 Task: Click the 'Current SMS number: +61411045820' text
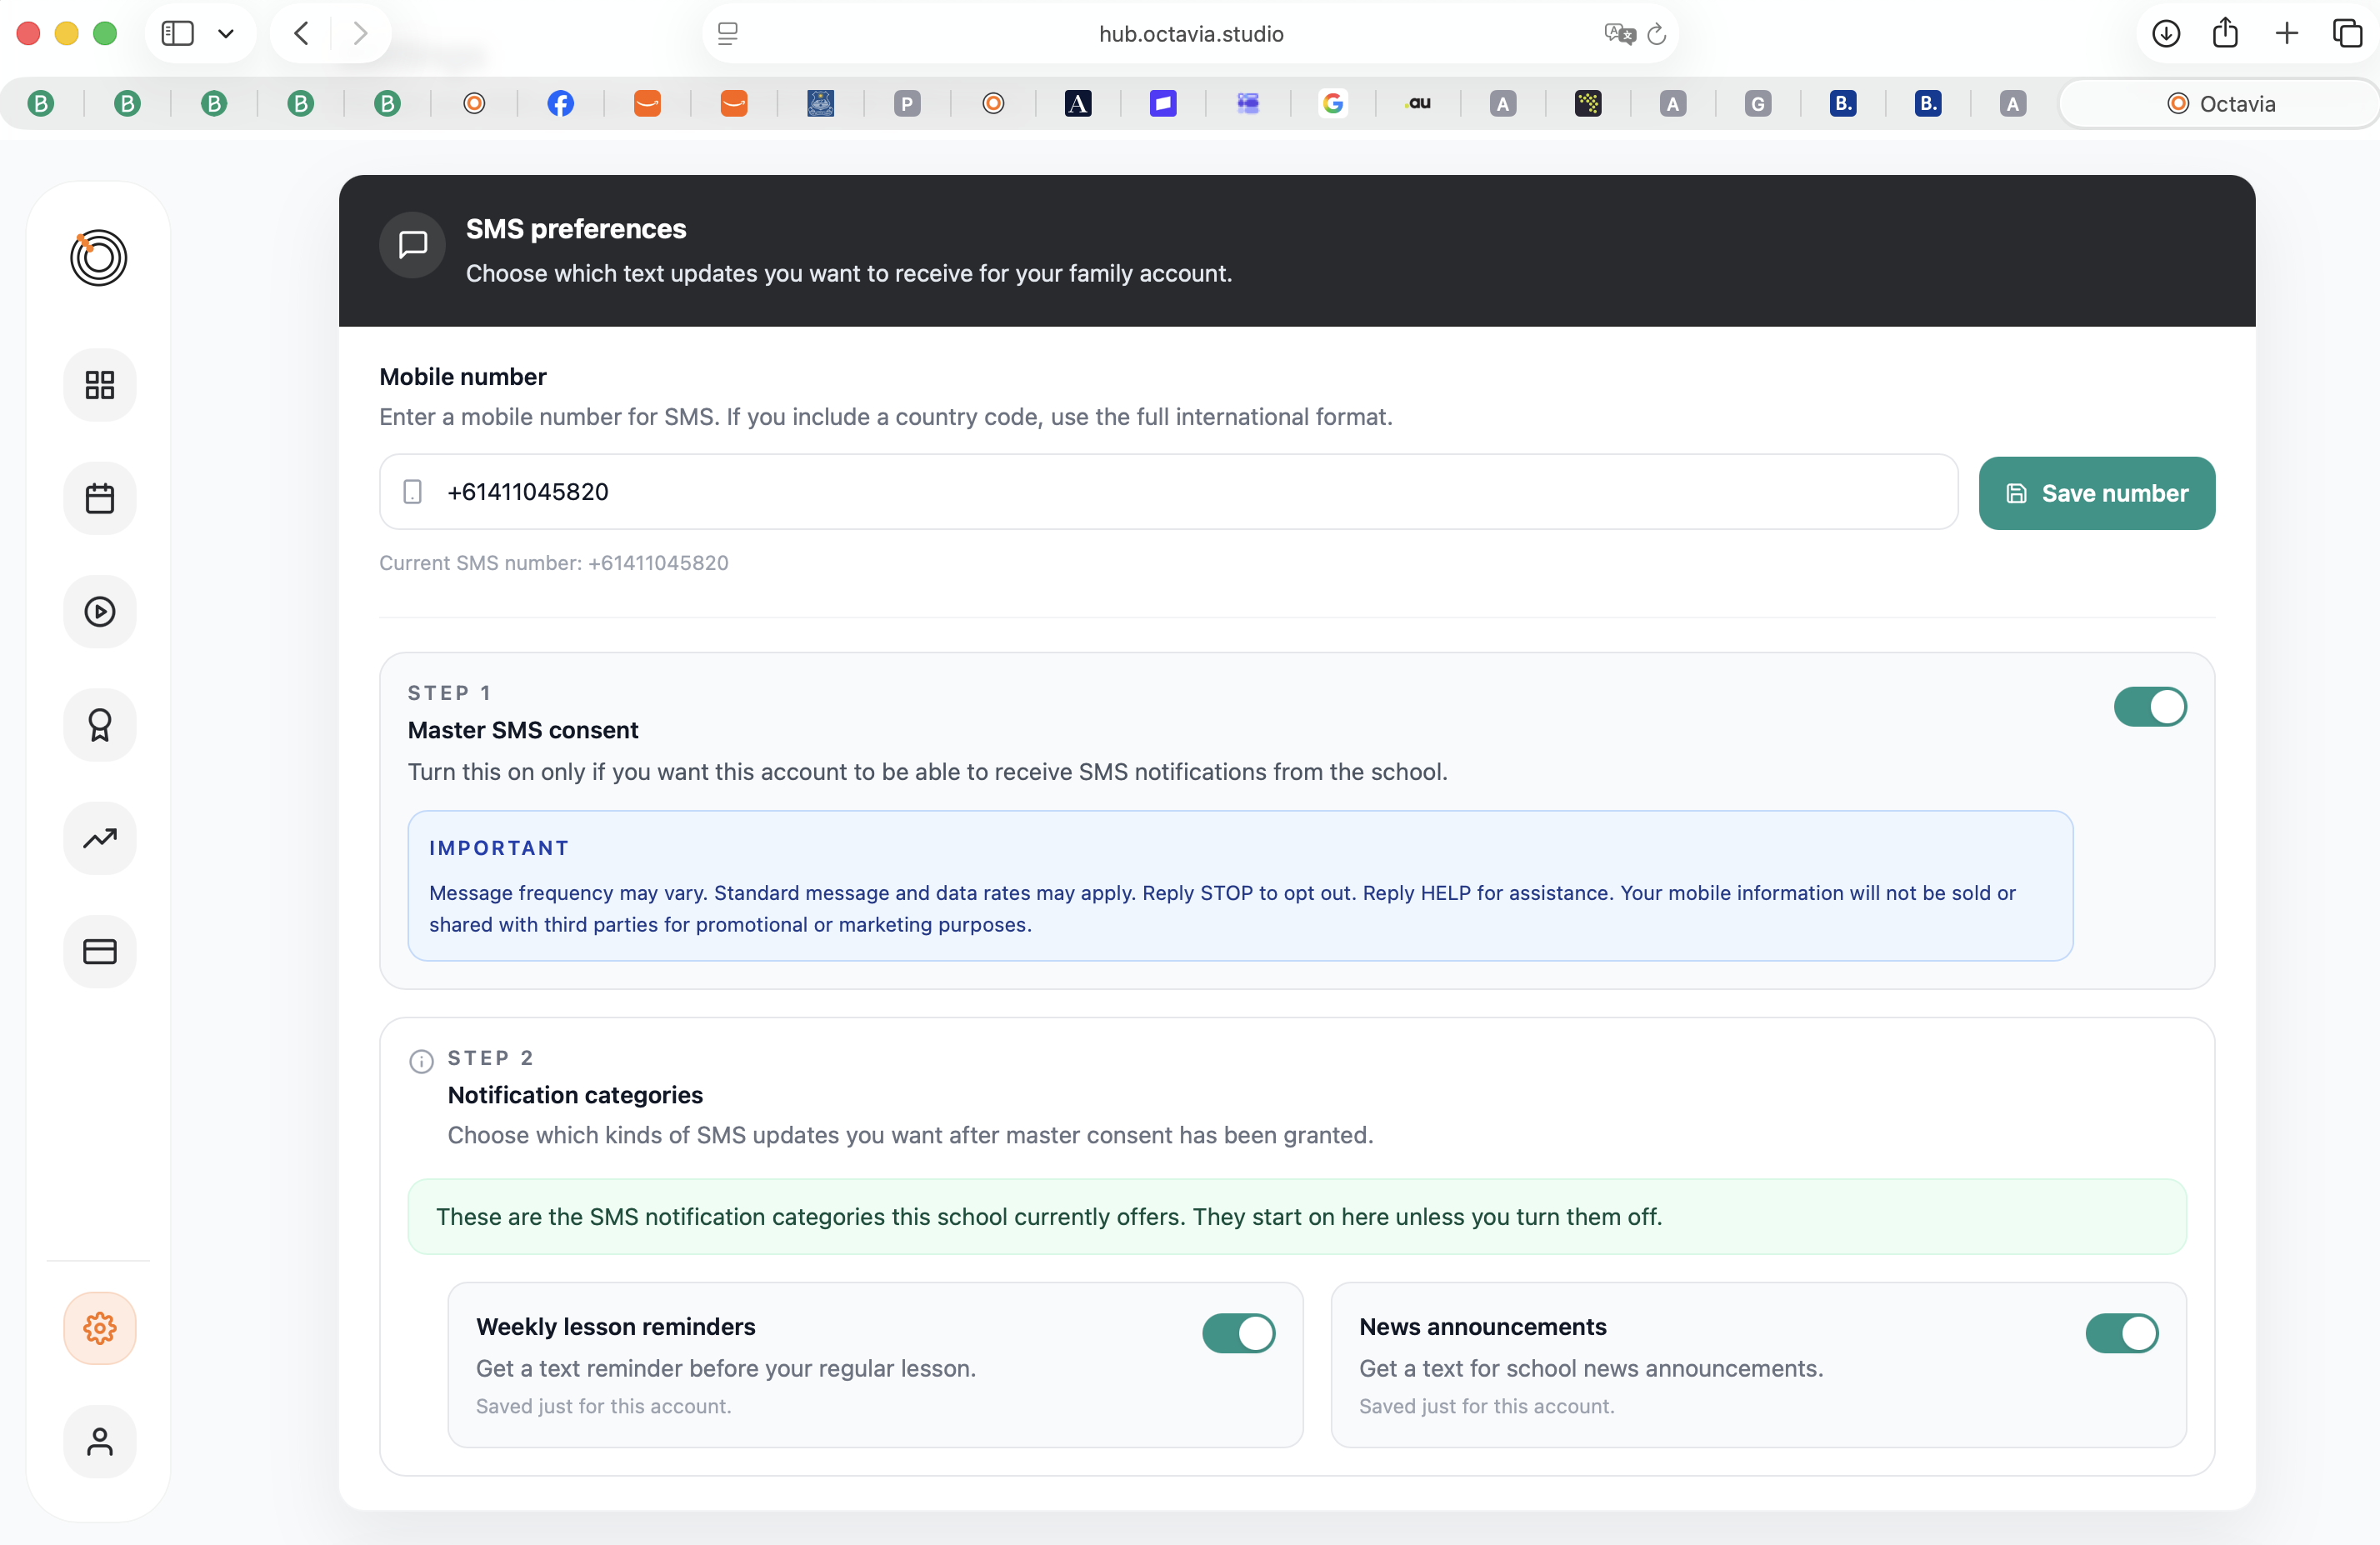pos(553,563)
